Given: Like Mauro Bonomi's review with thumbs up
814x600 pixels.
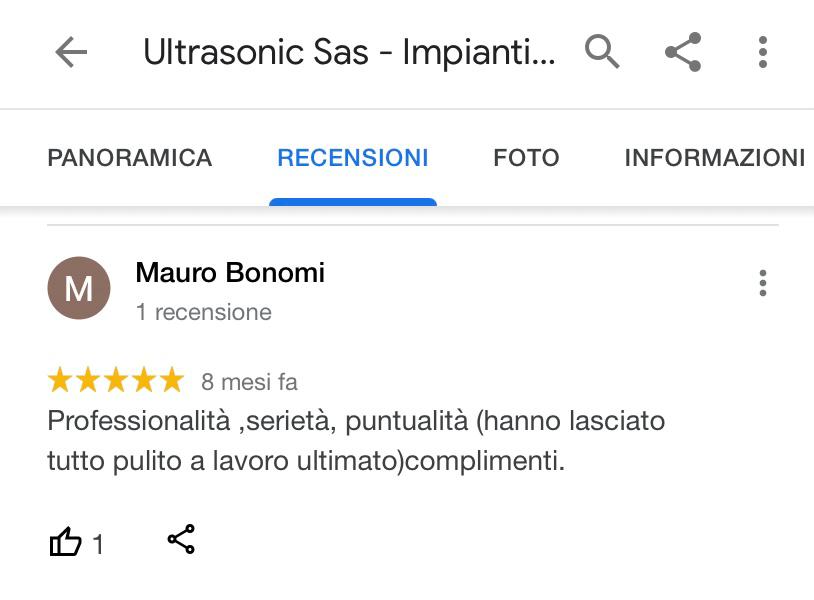Looking at the screenshot, I should point(66,540).
